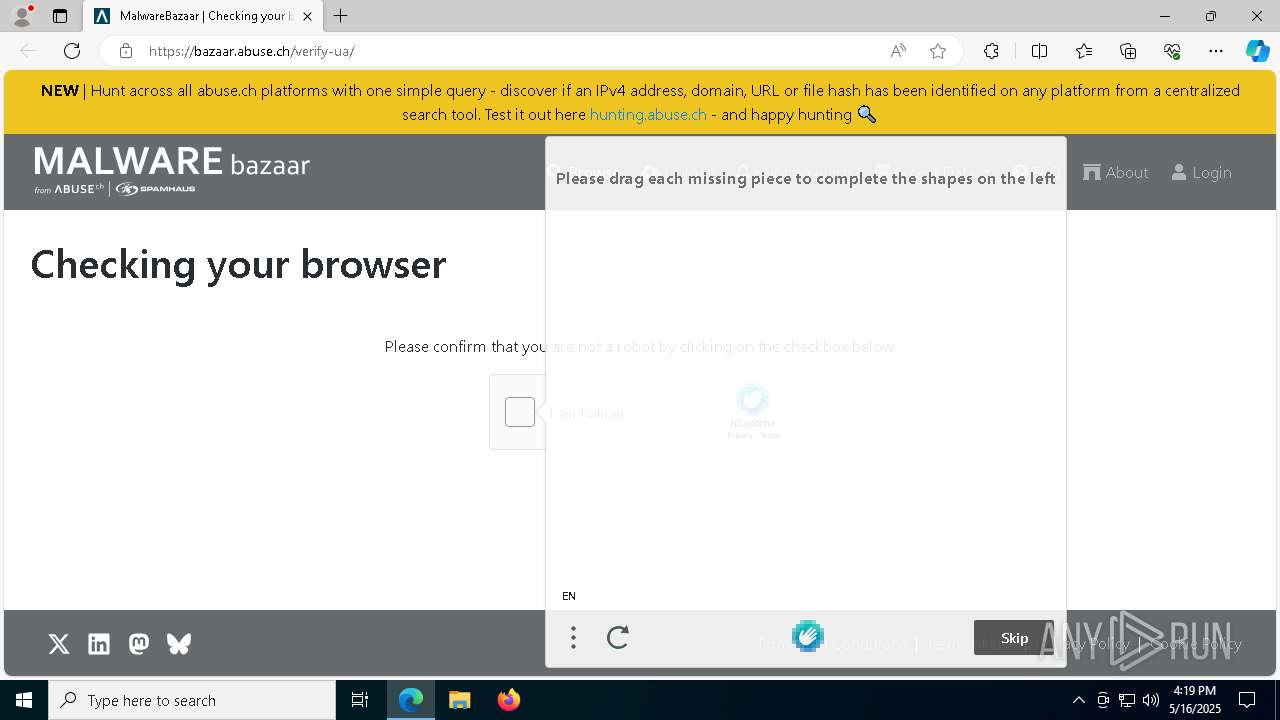This screenshot has height=720, width=1280.
Task: Open network status in system tray
Action: tap(1127, 700)
